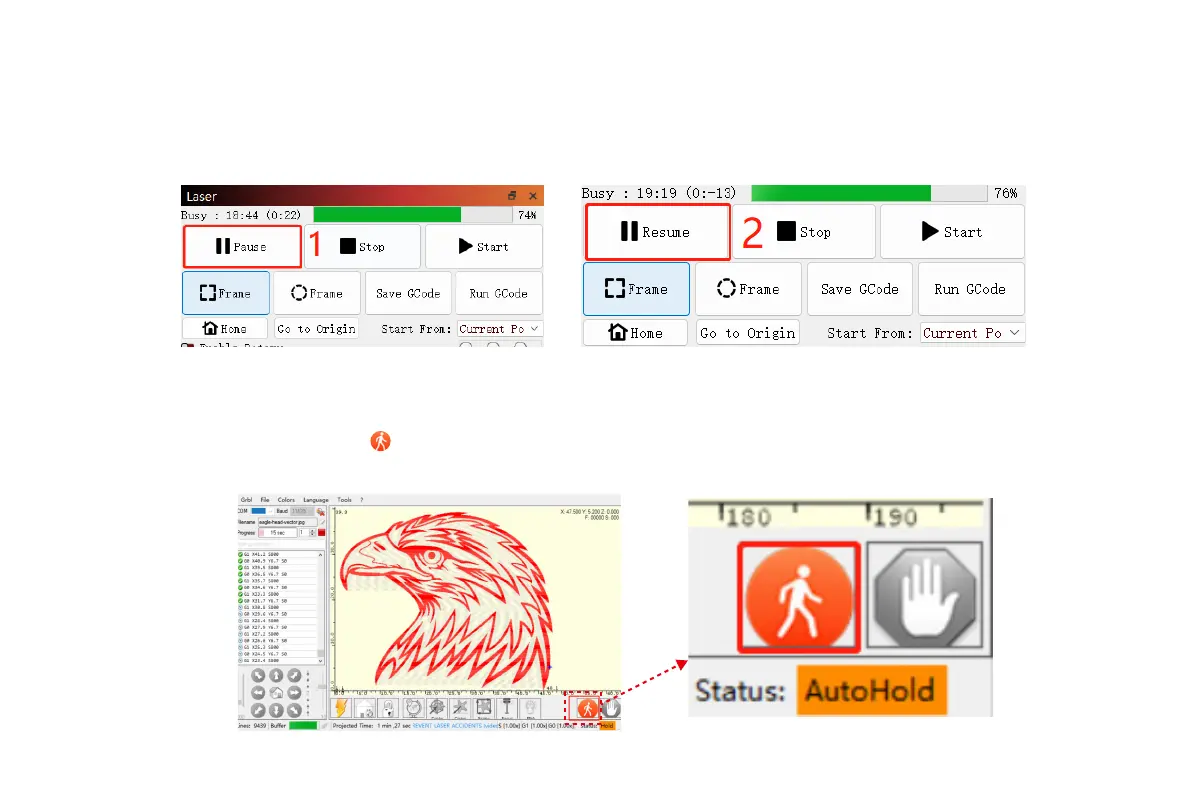The image size is (1191, 794).
Task: Open Start From dropdown in left Laser panel
Action: (499, 328)
